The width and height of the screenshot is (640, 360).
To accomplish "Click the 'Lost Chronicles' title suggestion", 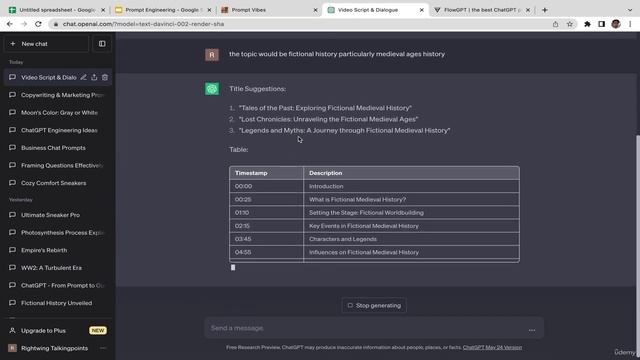I will coord(329,119).
